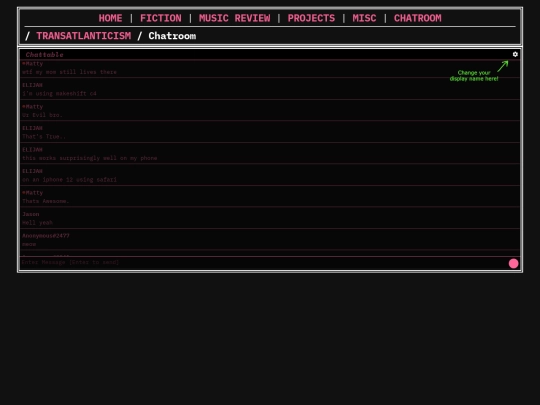Viewport: 540px width, 405px height.
Task: Select the "meow" message
Action: (x=29, y=244)
